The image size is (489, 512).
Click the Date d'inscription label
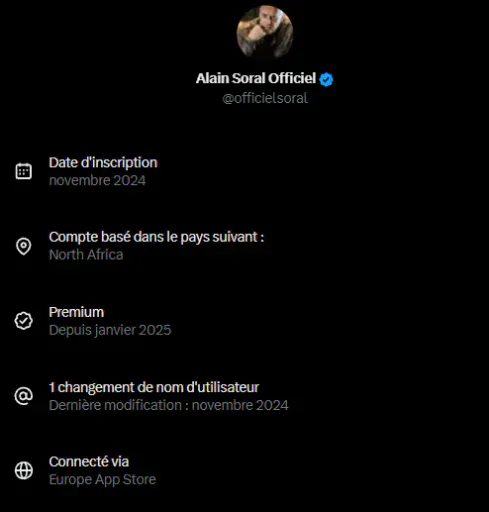click(x=103, y=163)
